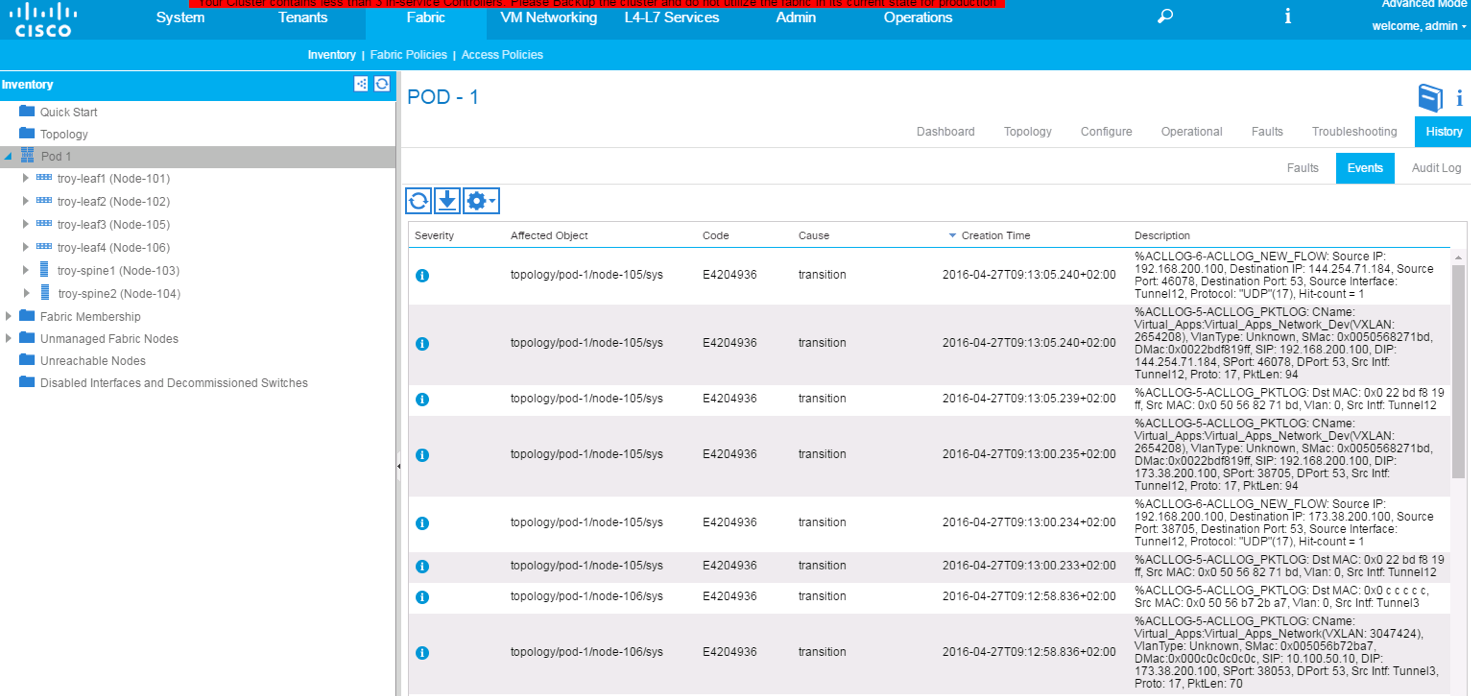This screenshot has height=696, width=1471.
Task: Click severity info icon for 09:13:00.233 event
Action: (422, 566)
